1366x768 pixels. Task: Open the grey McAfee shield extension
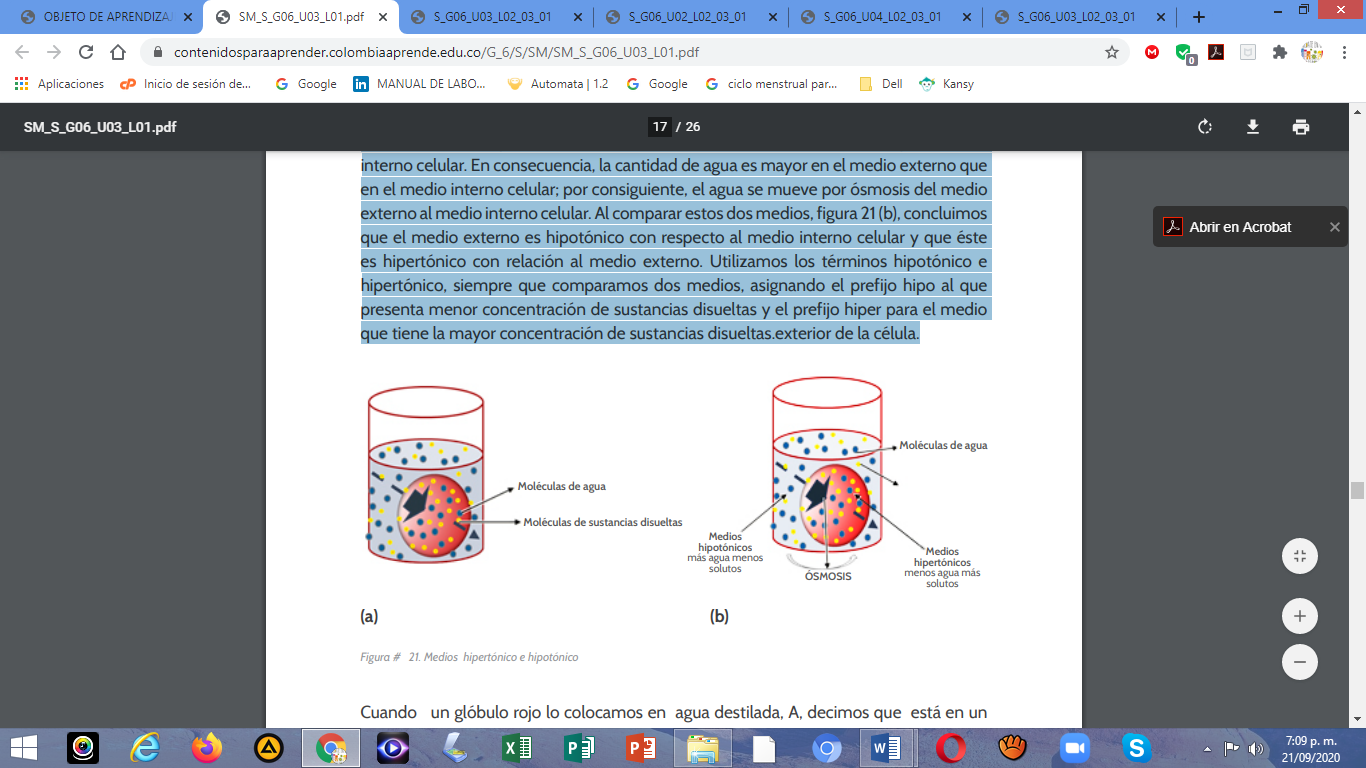1248,52
